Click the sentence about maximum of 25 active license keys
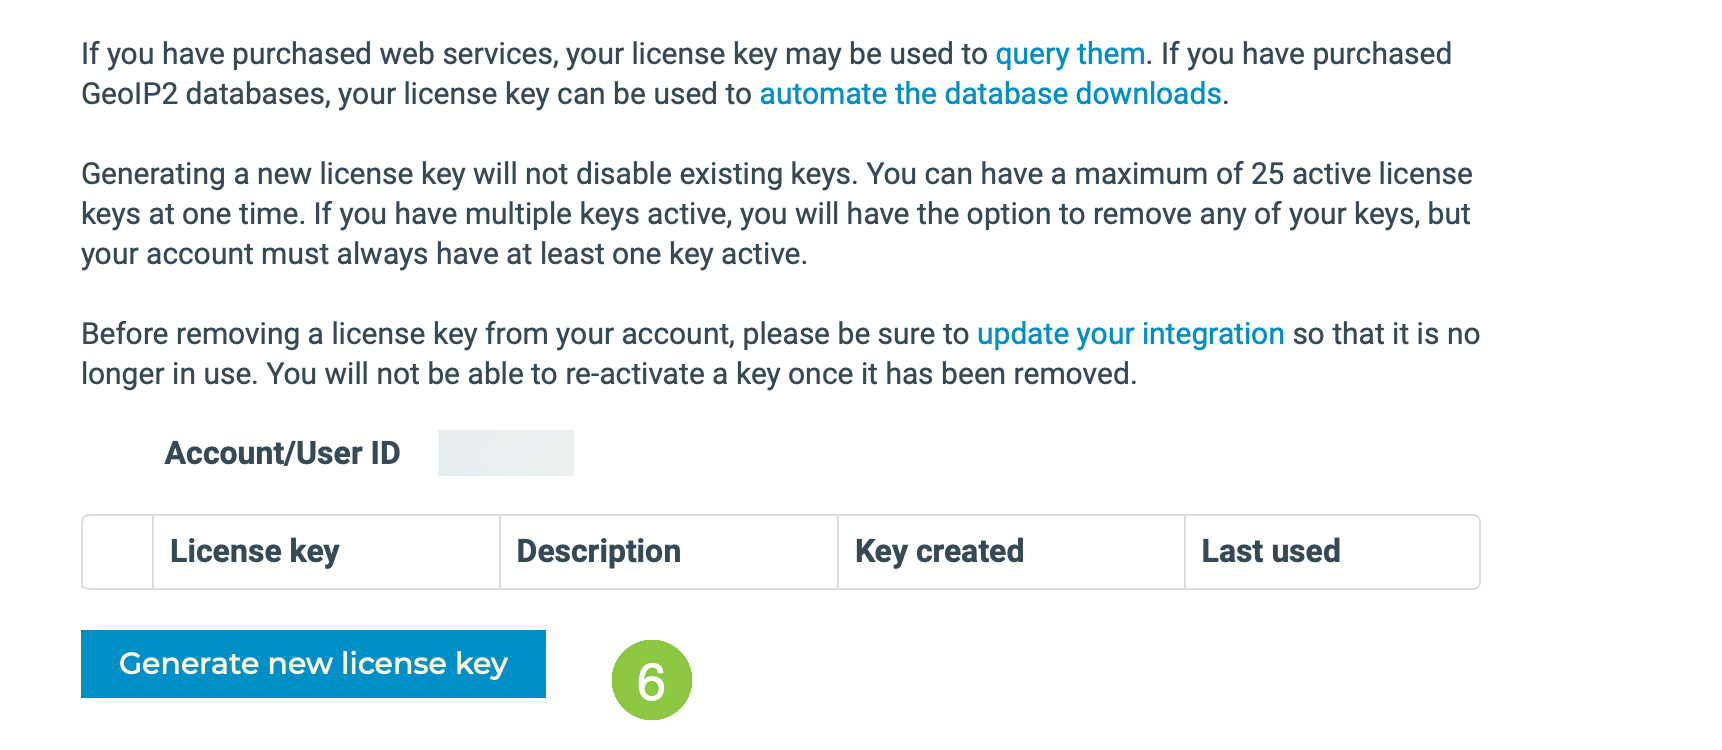 click(x=776, y=194)
